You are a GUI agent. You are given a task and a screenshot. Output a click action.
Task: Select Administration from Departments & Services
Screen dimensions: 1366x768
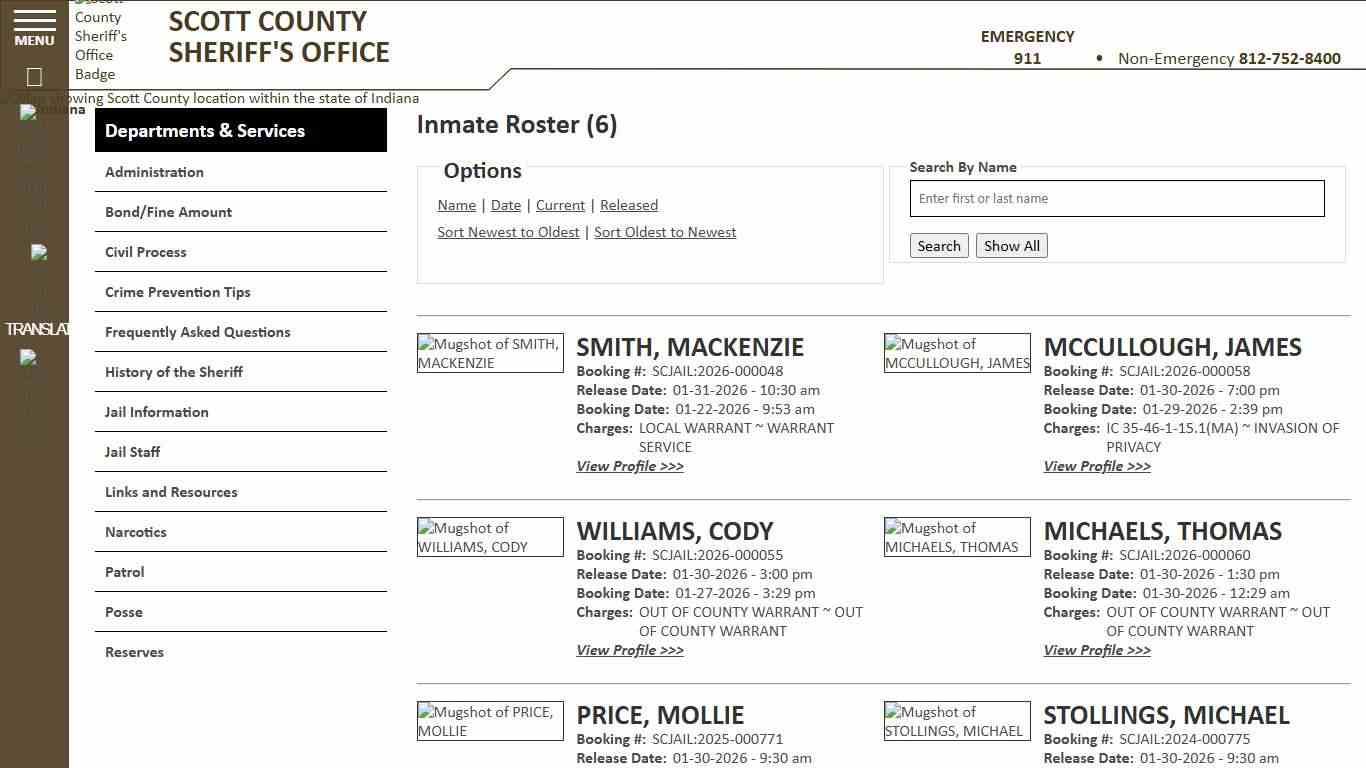[154, 171]
